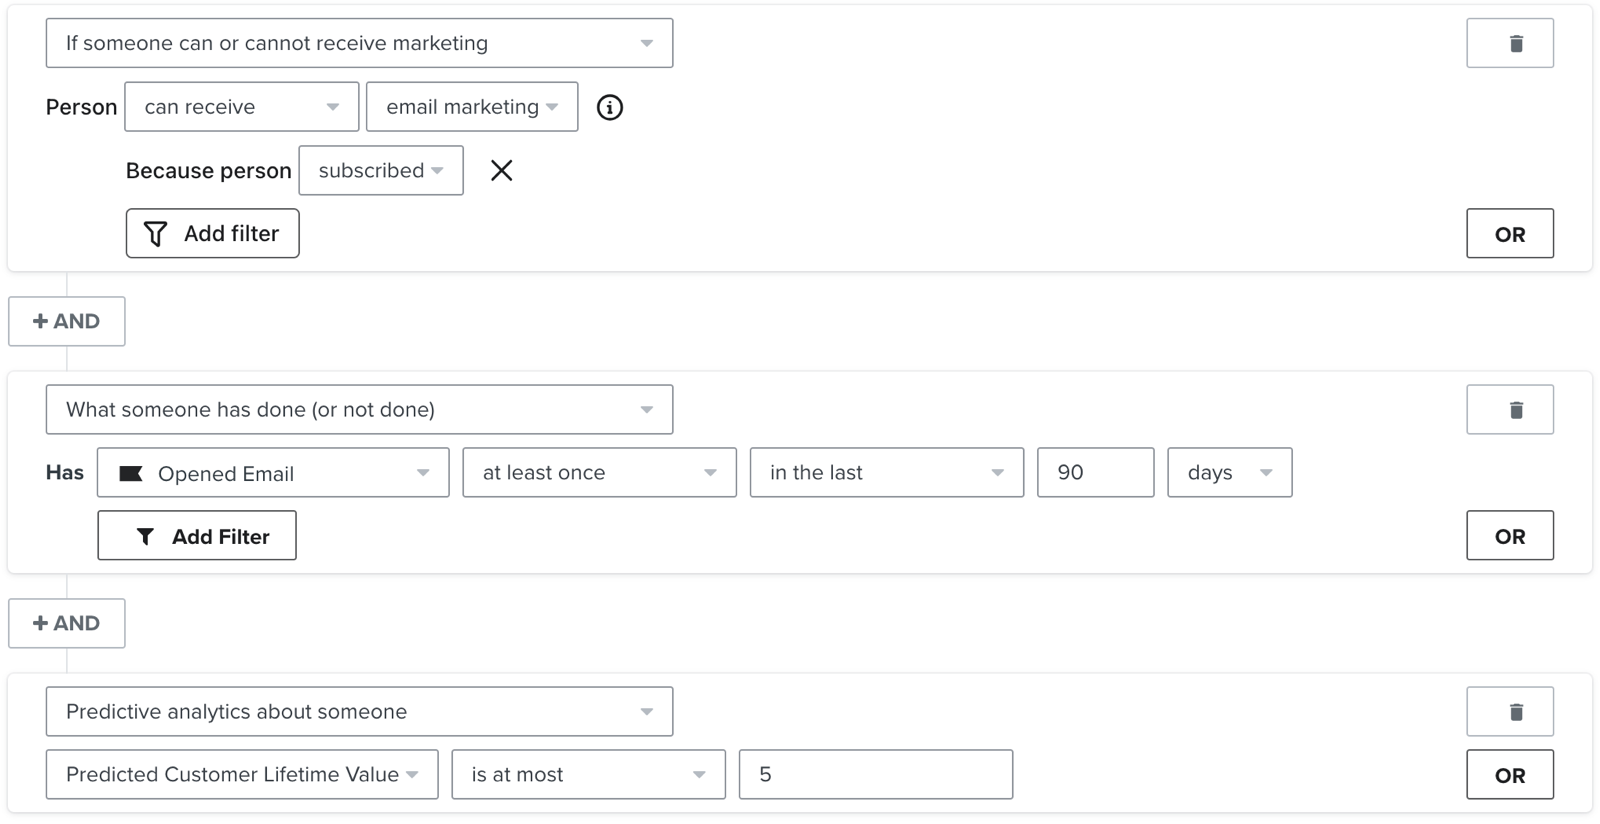Click the 90 days number field
Viewport: 1600px width, 824px height.
pyautogui.click(x=1095, y=473)
